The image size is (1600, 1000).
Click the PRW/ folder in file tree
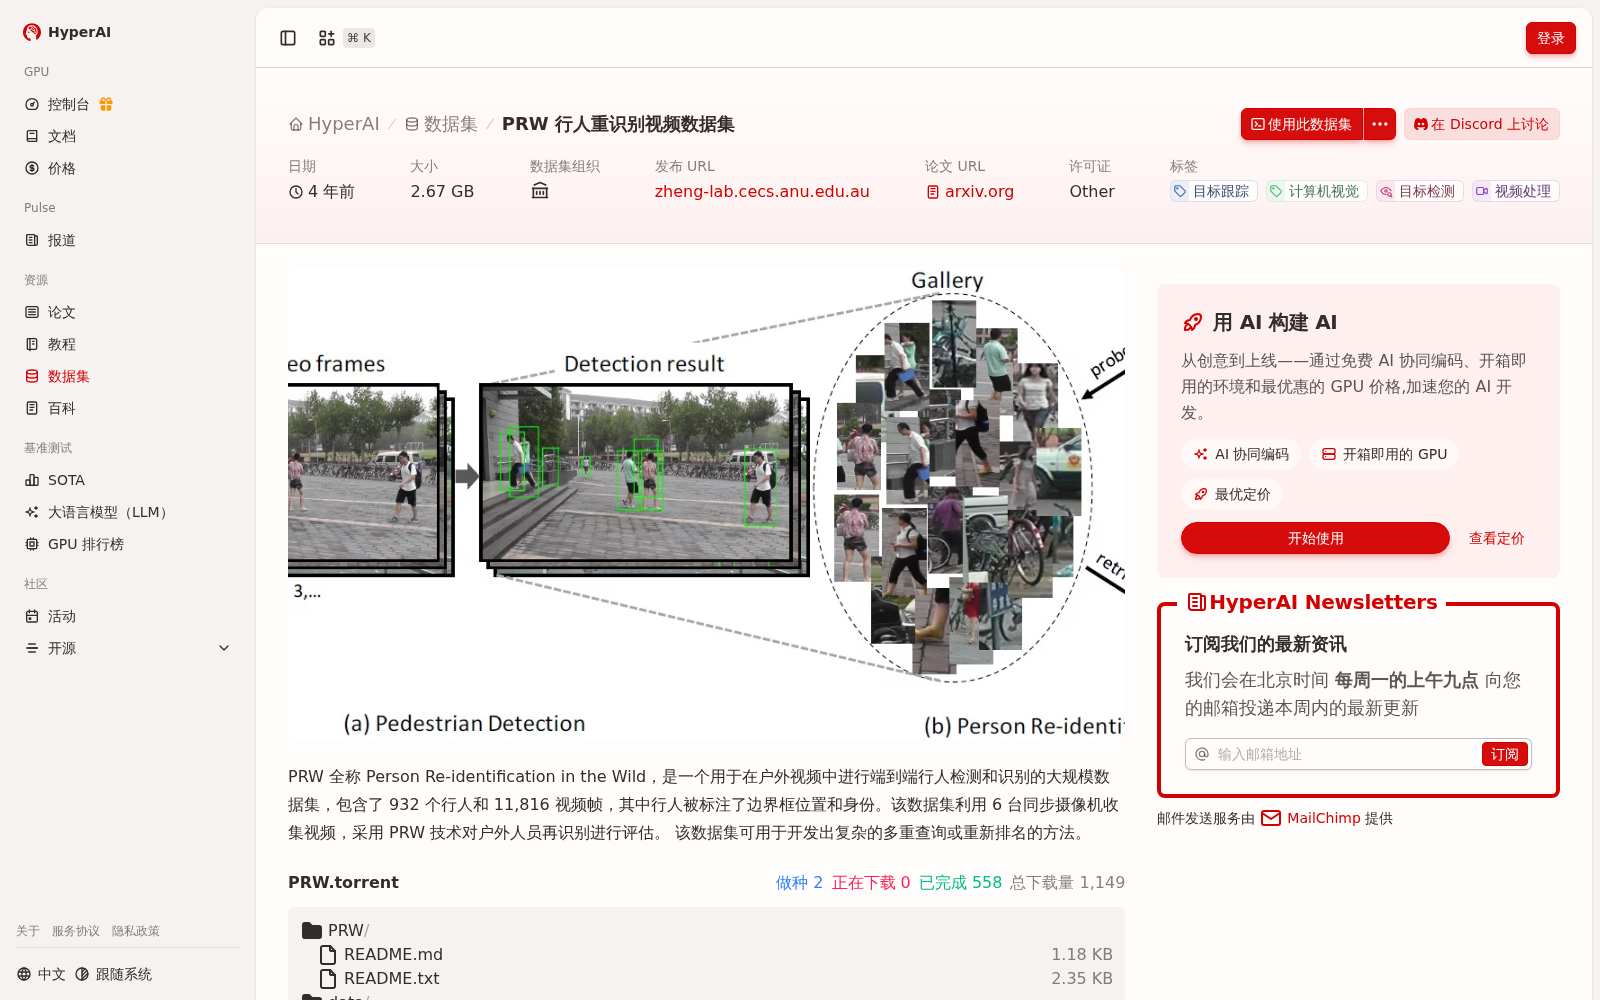(x=336, y=930)
